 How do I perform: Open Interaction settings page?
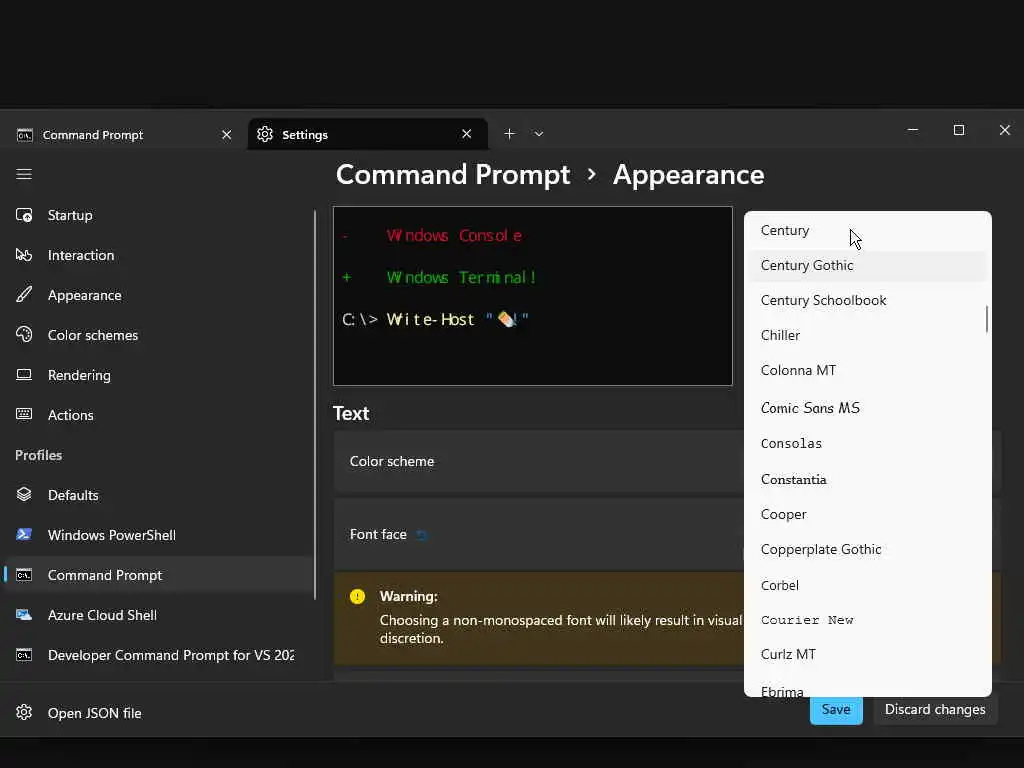tap(158, 255)
